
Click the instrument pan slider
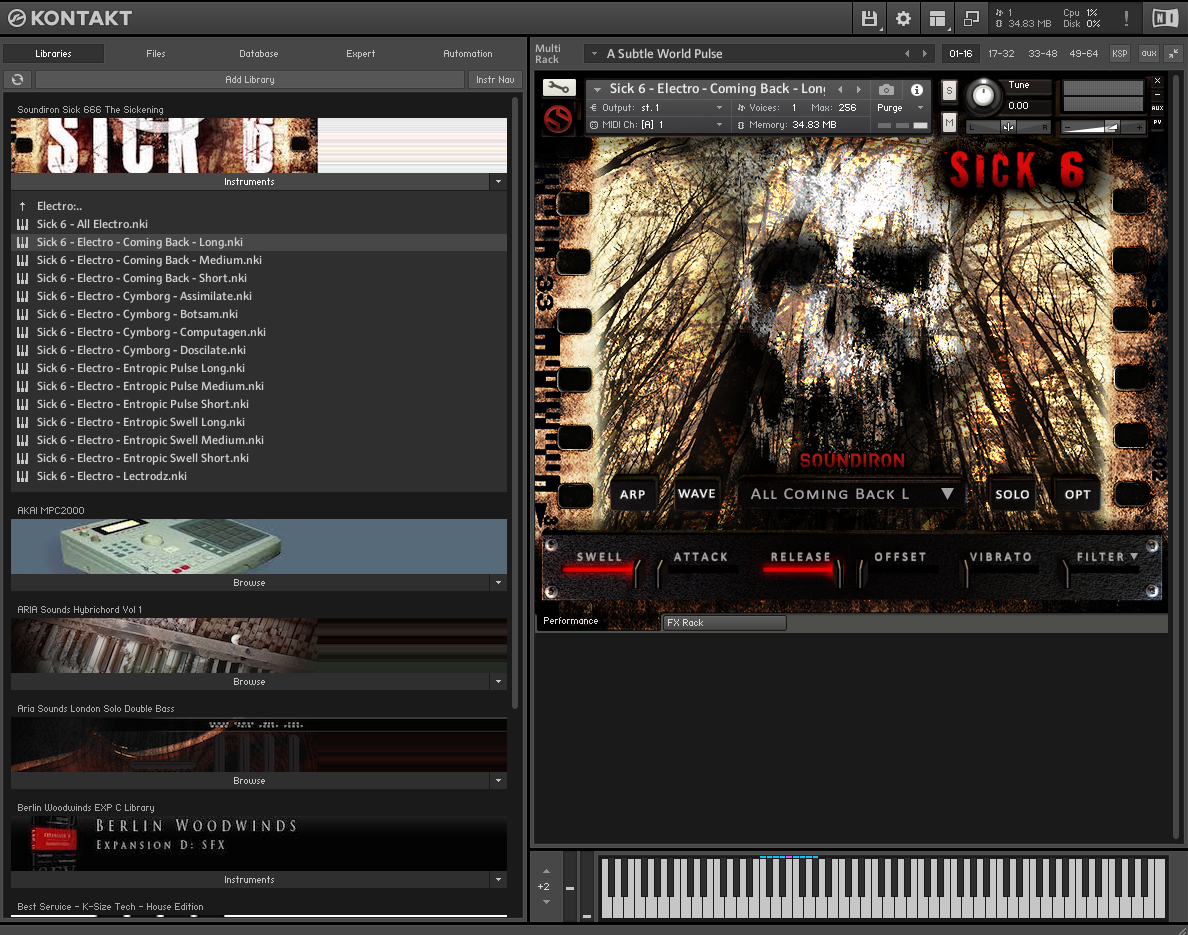tap(1008, 127)
